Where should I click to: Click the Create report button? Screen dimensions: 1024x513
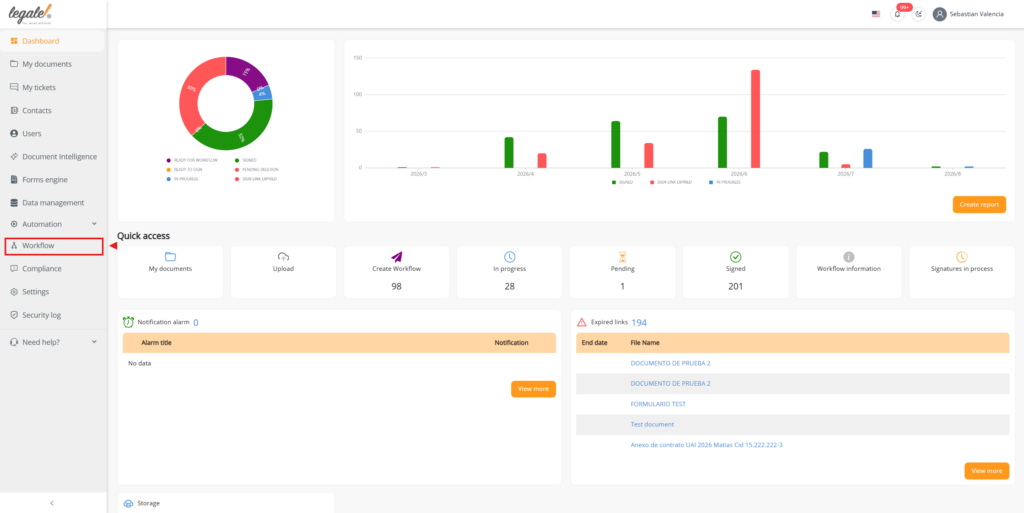coord(979,204)
